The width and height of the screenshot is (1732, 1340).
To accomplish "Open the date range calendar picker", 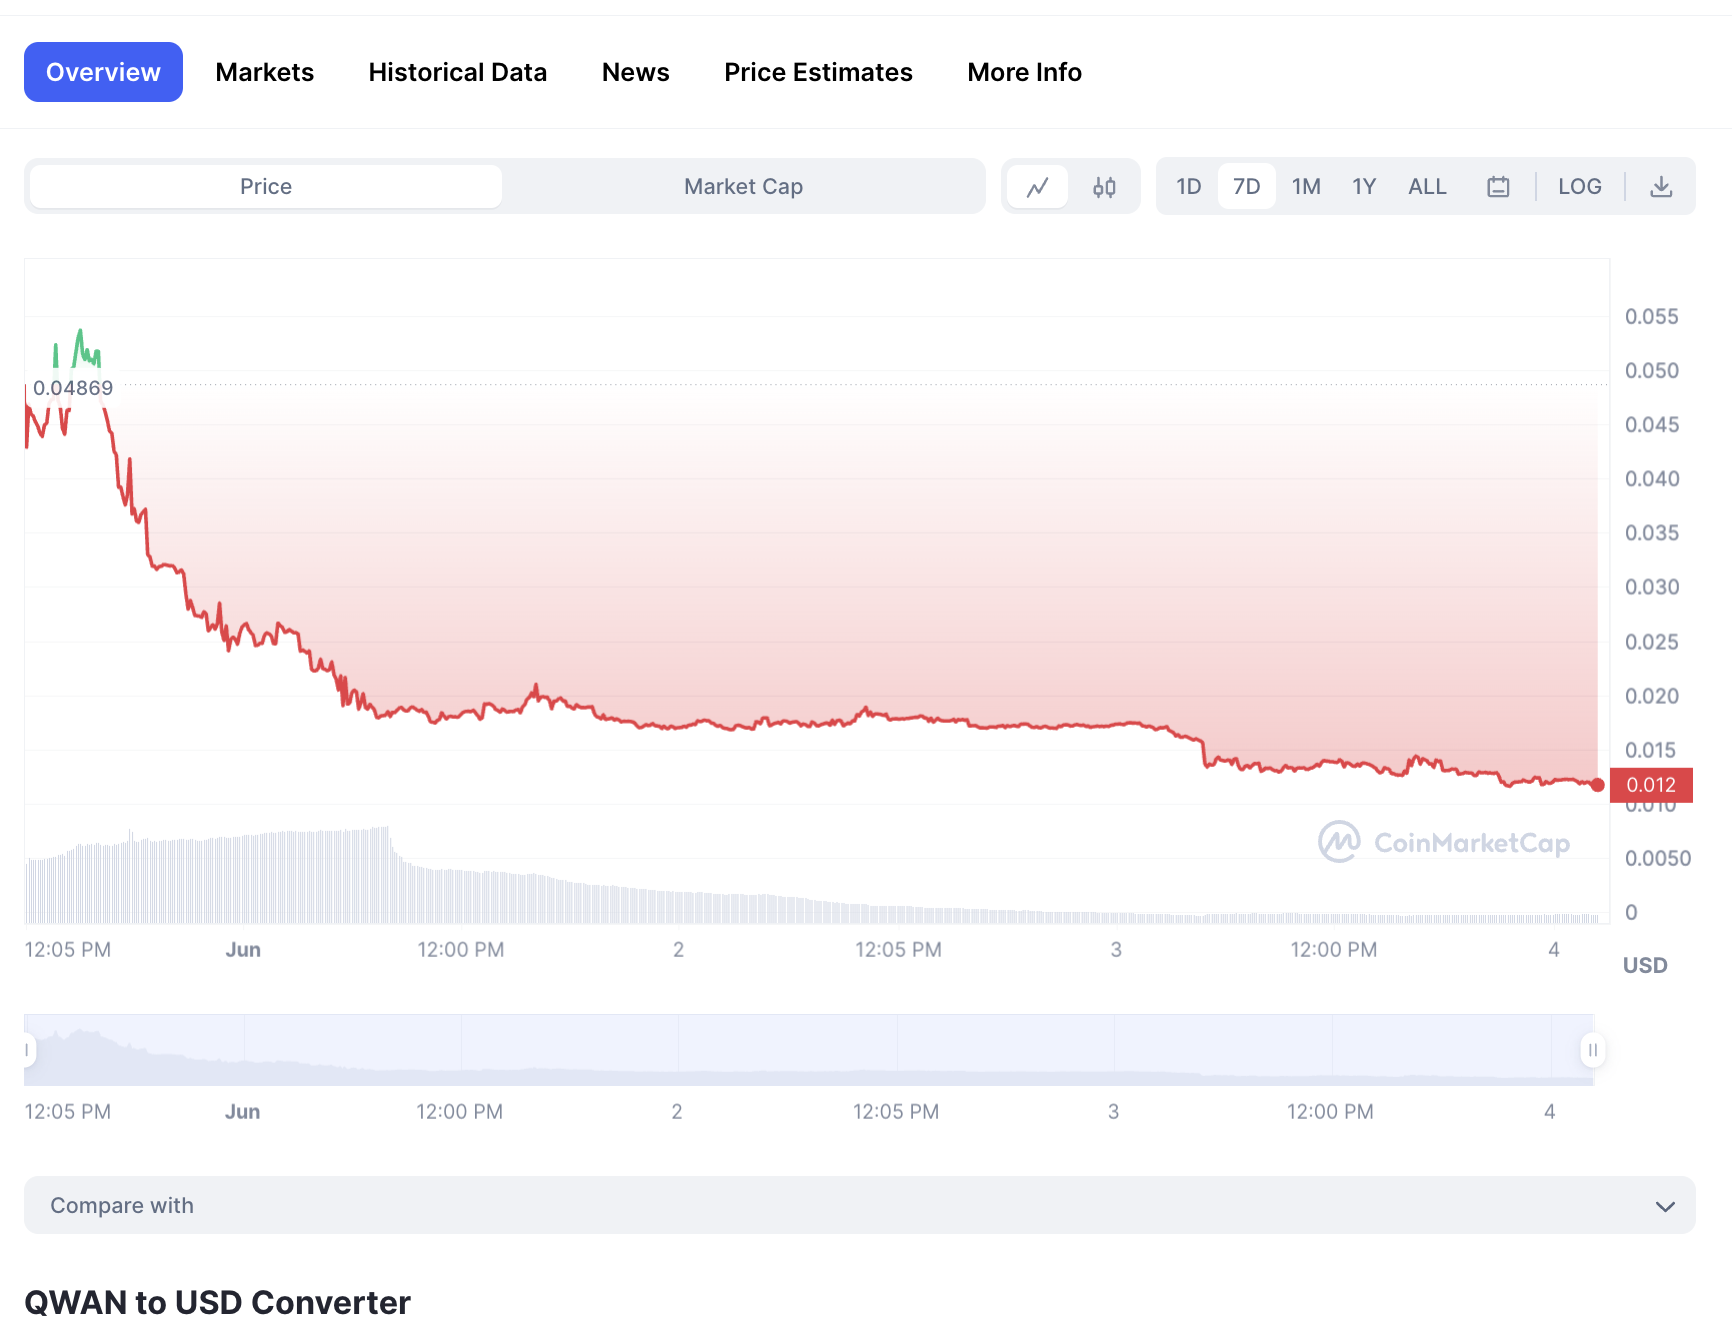I will point(1497,186).
